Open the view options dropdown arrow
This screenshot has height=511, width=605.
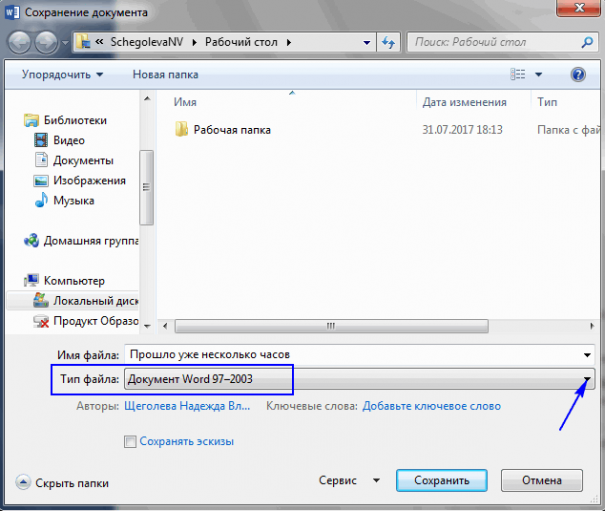point(538,75)
